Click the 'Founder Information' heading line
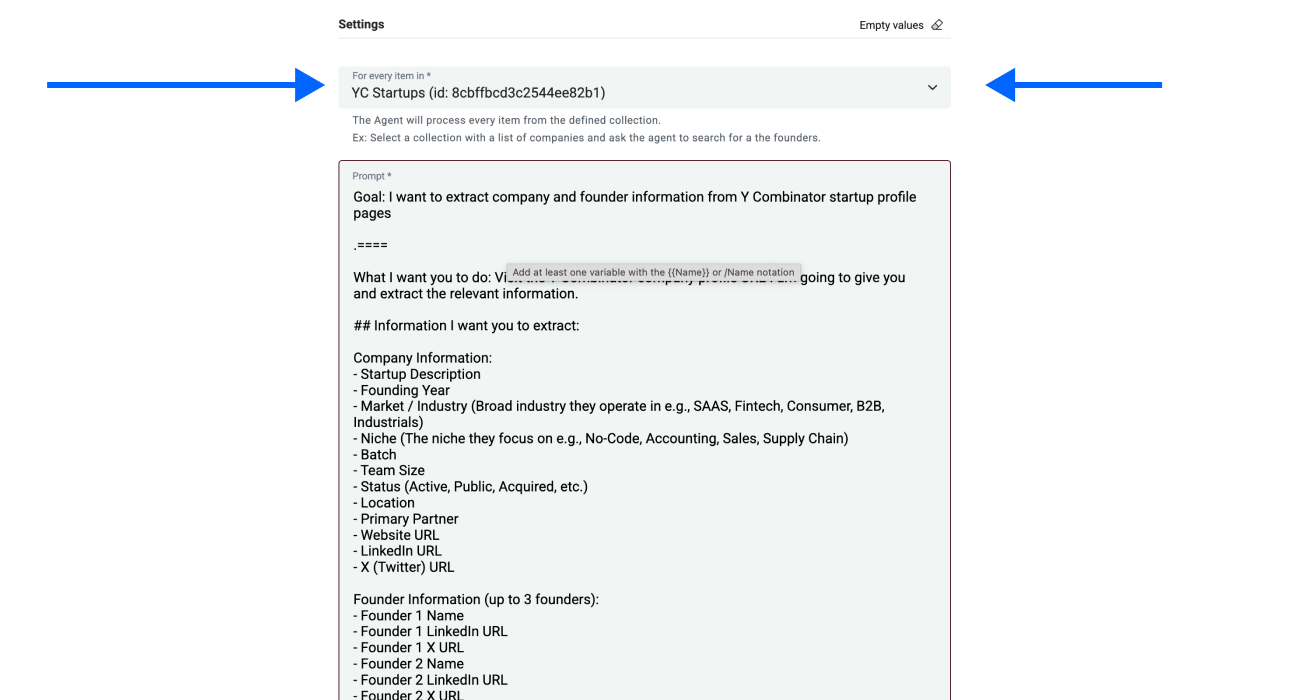 point(475,600)
